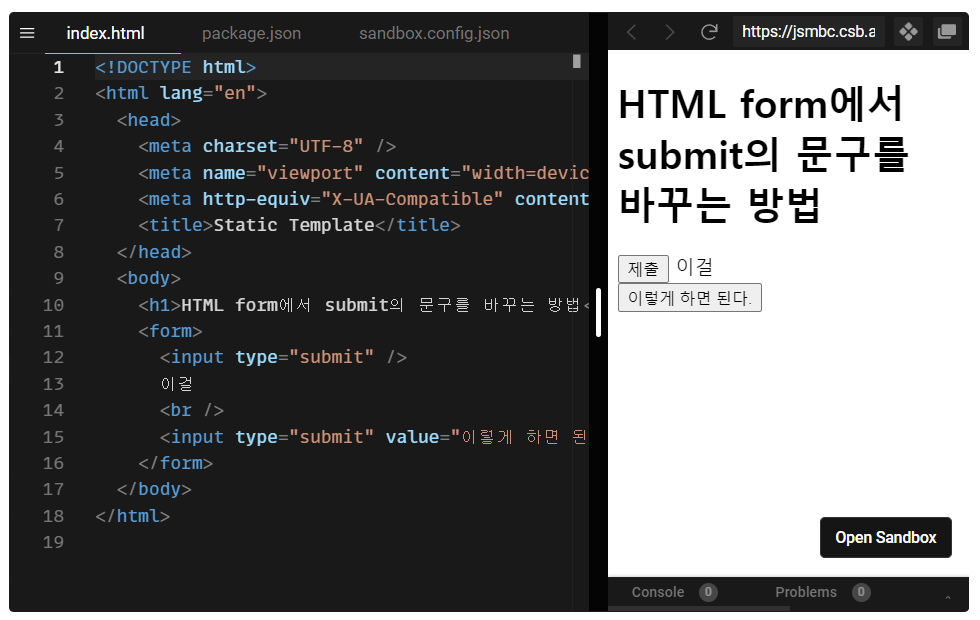The width and height of the screenshot is (980, 620).
Task: Click the Static Template title text
Action: pos(294,225)
